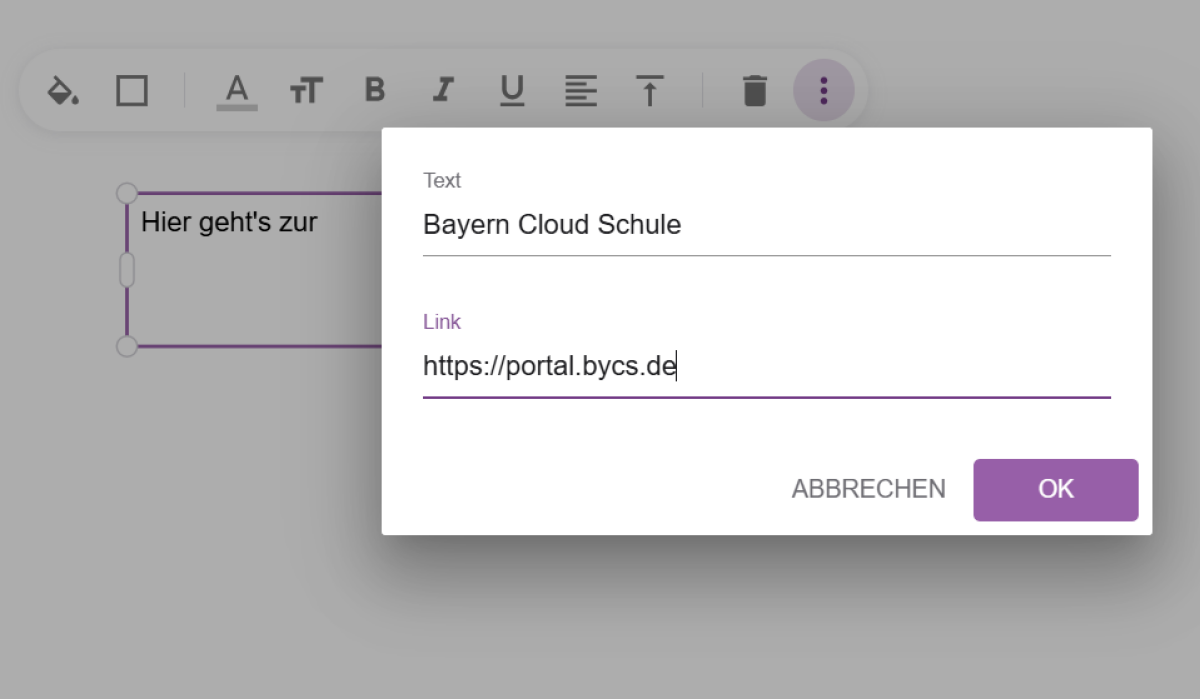Confirm the link with OK button
The width and height of the screenshot is (1200, 699).
(x=1056, y=490)
